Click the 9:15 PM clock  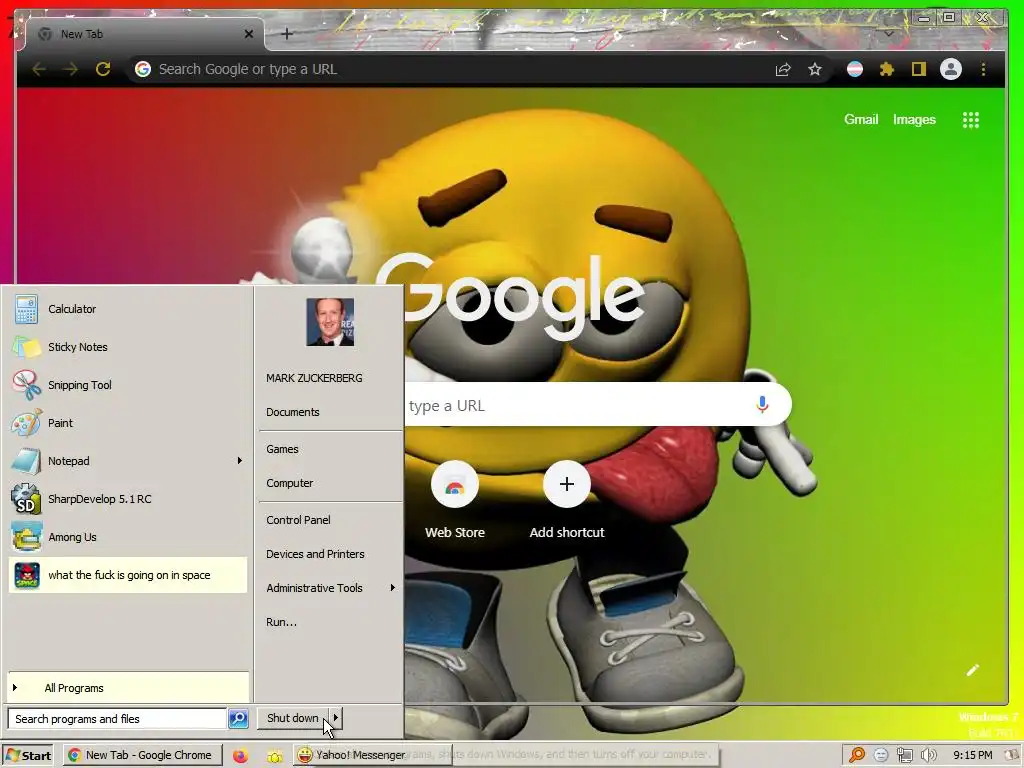pos(972,755)
